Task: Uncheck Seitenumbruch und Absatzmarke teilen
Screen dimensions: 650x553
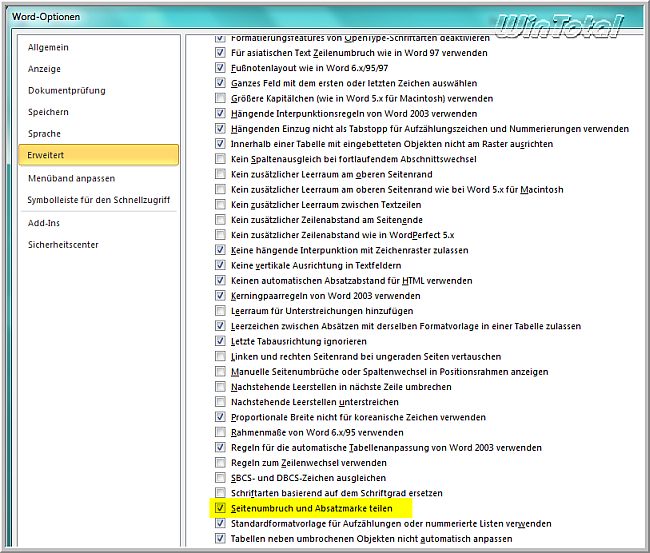Action: coord(220,508)
